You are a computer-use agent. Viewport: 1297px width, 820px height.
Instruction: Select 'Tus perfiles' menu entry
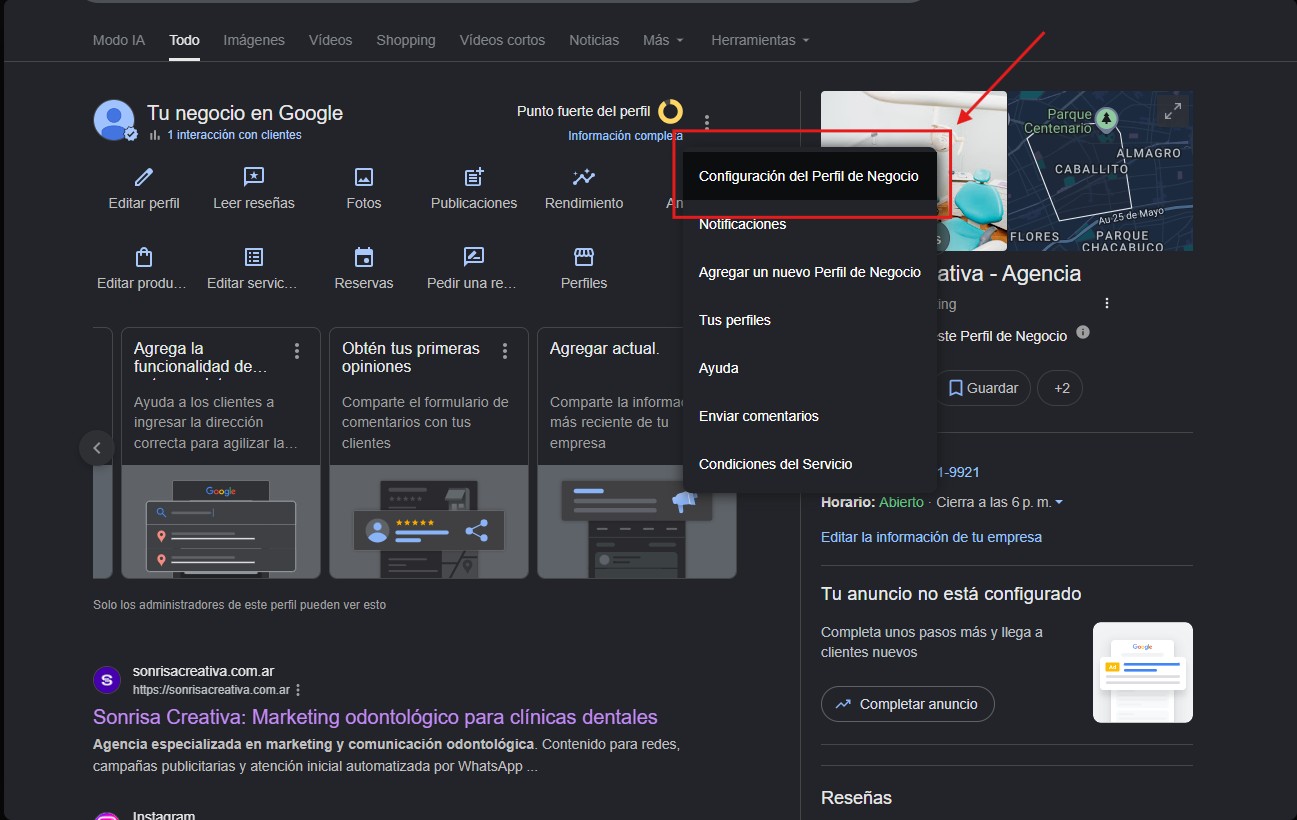tap(809, 320)
